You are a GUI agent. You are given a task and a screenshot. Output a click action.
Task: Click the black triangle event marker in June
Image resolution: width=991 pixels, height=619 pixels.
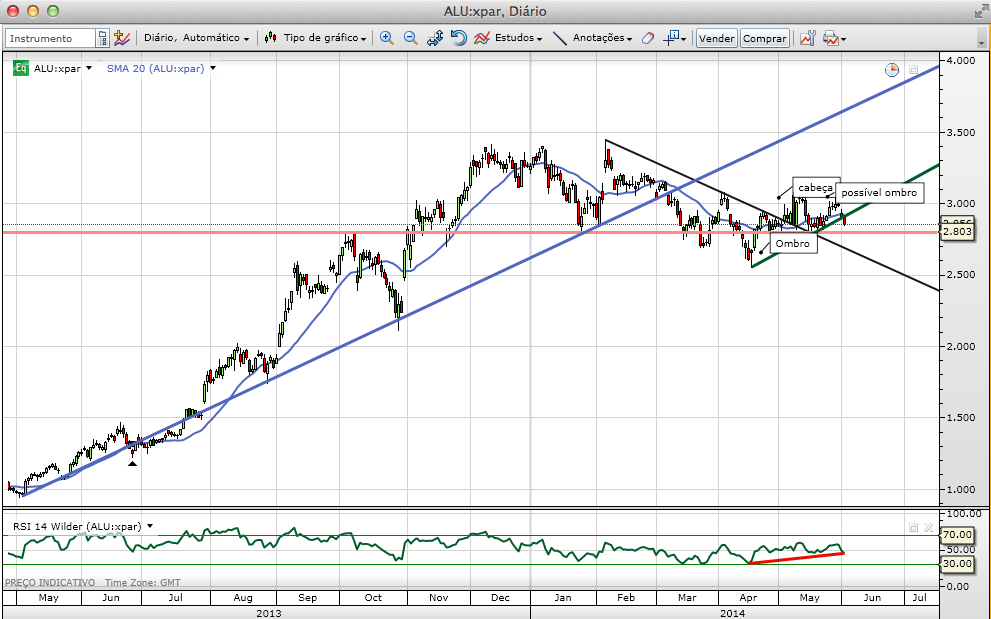[132, 463]
